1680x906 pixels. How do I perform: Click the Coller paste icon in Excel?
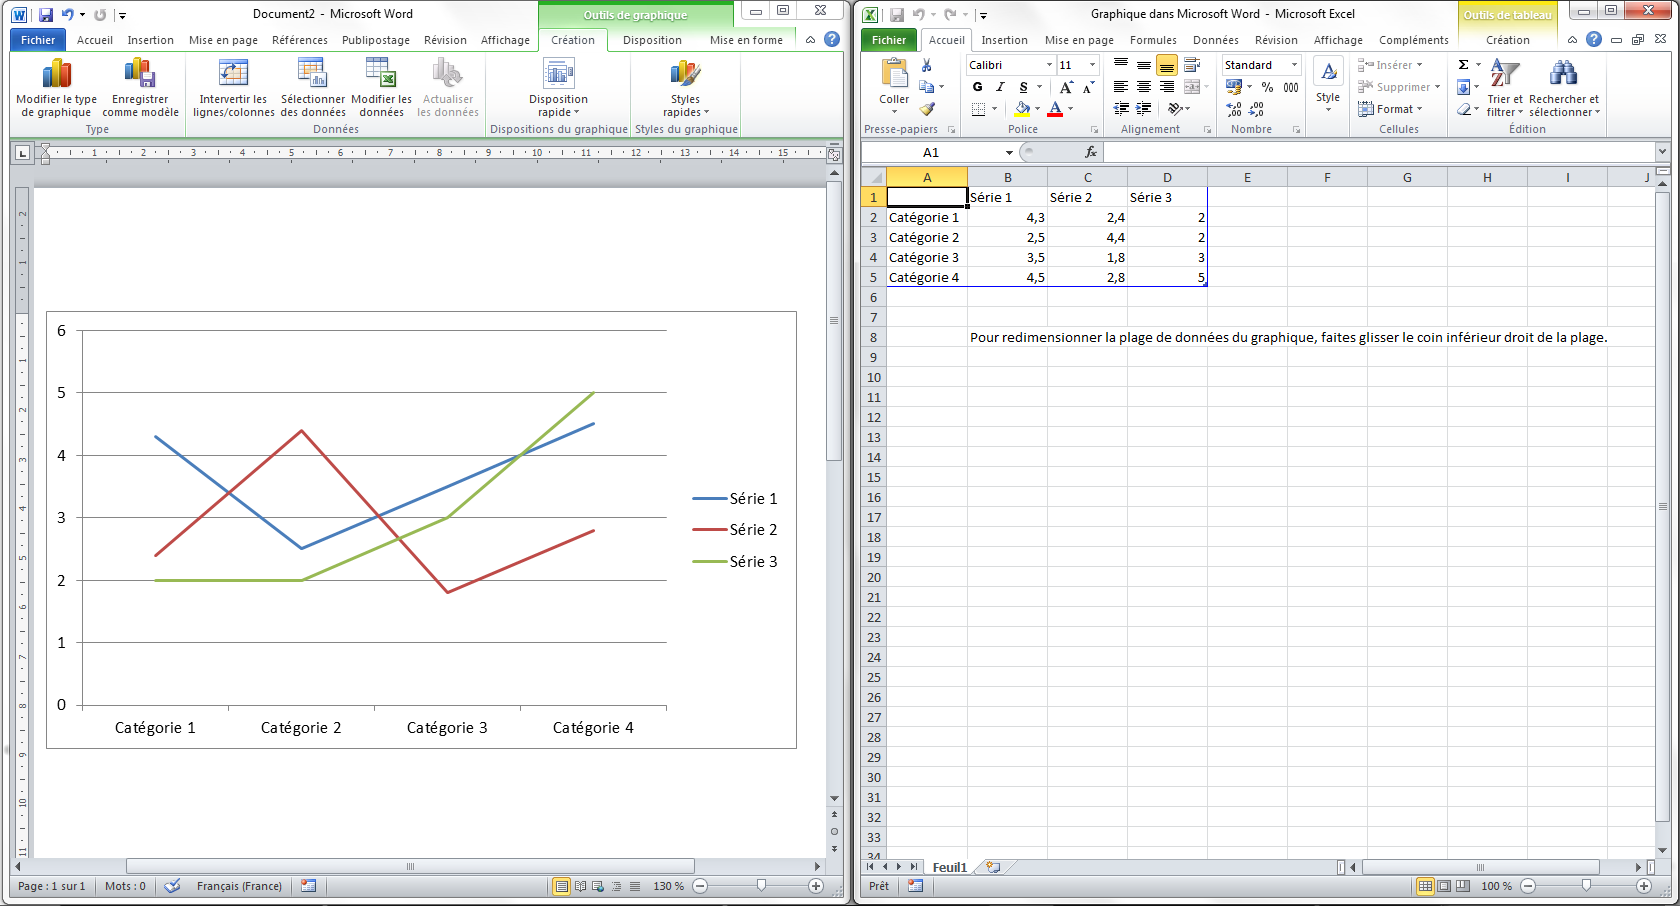coord(894,75)
